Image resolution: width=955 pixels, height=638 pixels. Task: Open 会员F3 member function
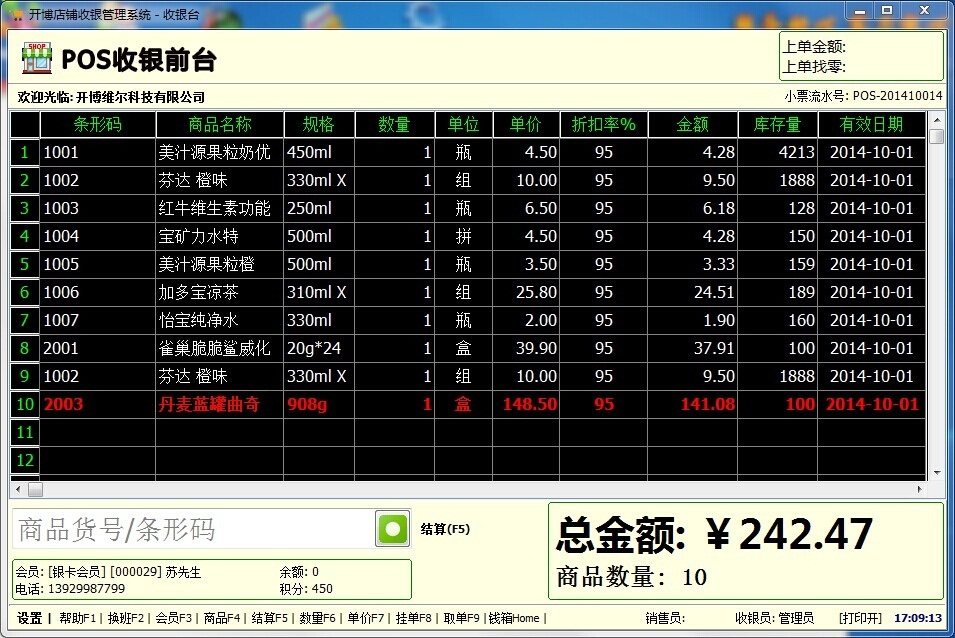pos(174,619)
